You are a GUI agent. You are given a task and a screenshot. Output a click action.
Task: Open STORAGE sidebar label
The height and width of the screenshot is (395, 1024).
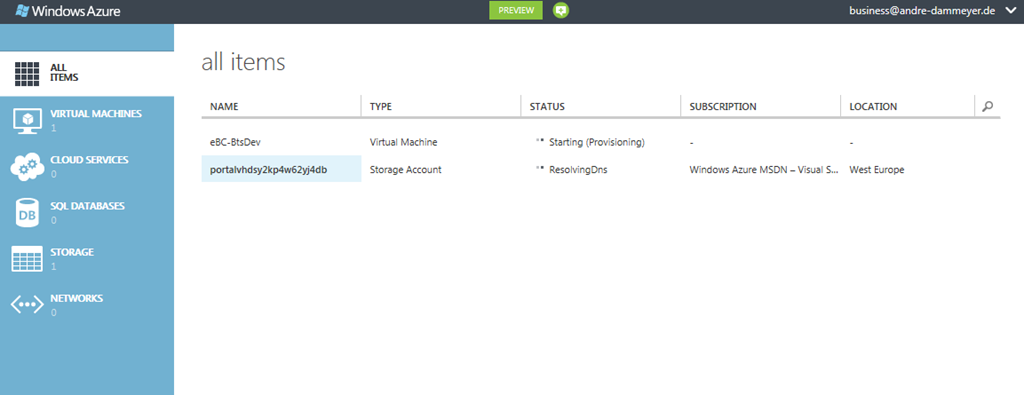point(72,252)
